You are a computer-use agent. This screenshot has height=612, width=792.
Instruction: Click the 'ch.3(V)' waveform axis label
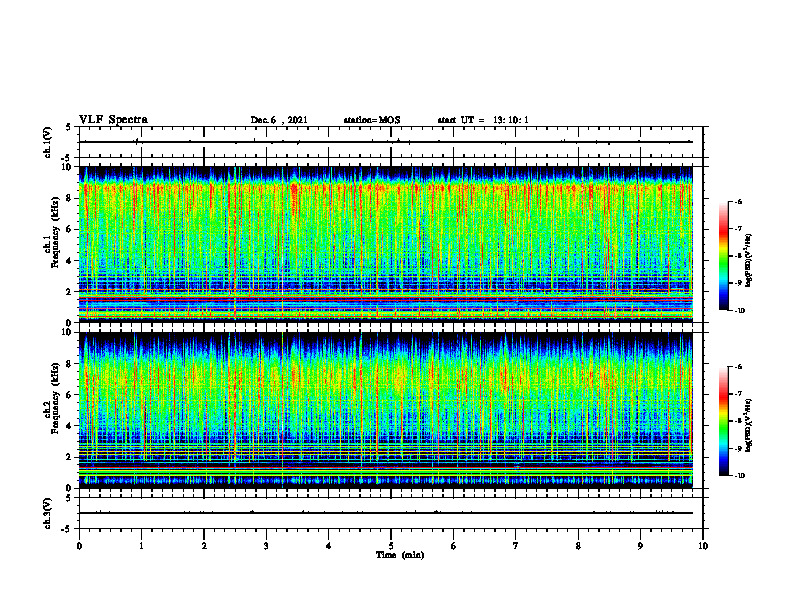pyautogui.click(x=47, y=513)
